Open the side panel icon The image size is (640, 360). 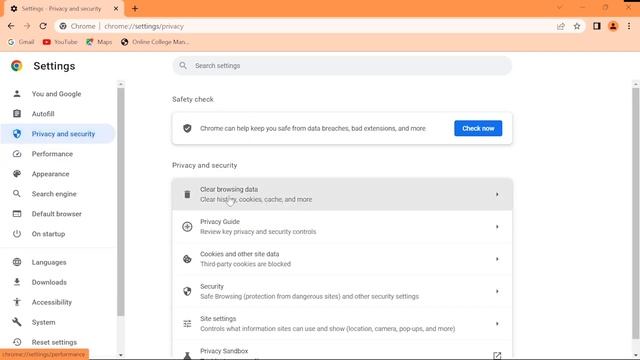[597, 26]
